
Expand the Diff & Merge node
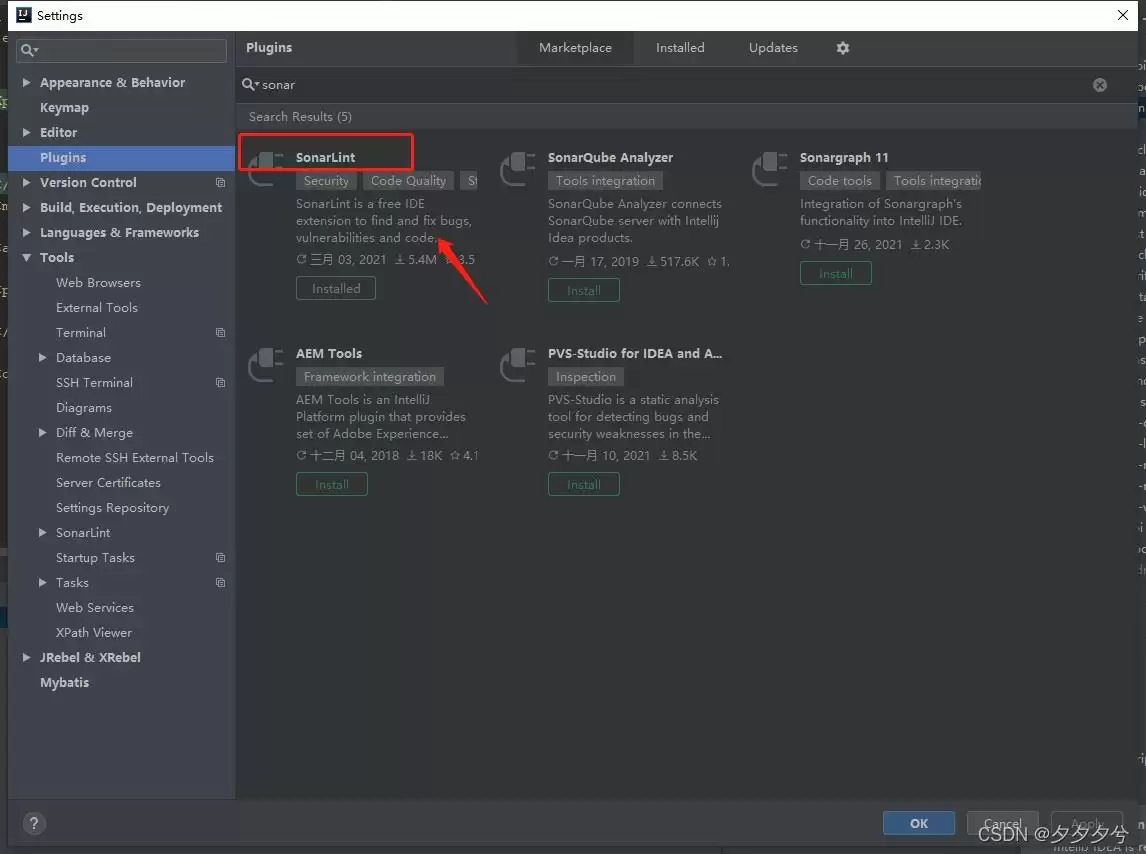[x=42, y=433]
